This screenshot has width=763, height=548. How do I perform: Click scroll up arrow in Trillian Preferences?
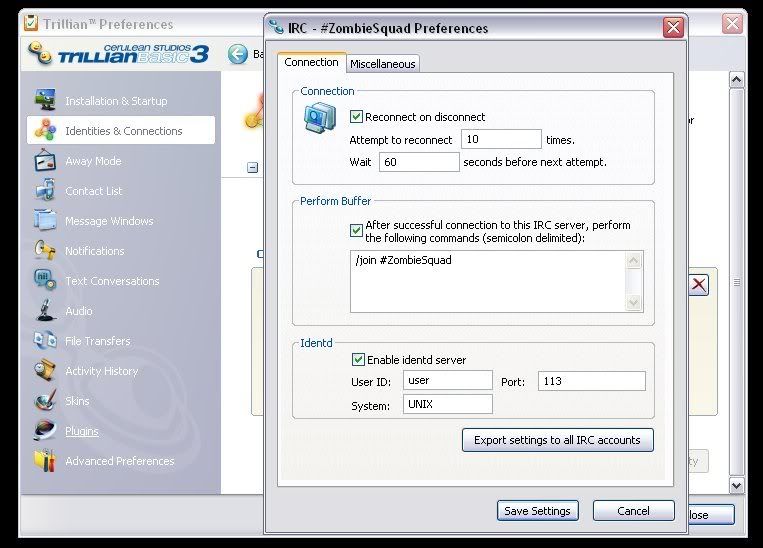click(x=736, y=79)
